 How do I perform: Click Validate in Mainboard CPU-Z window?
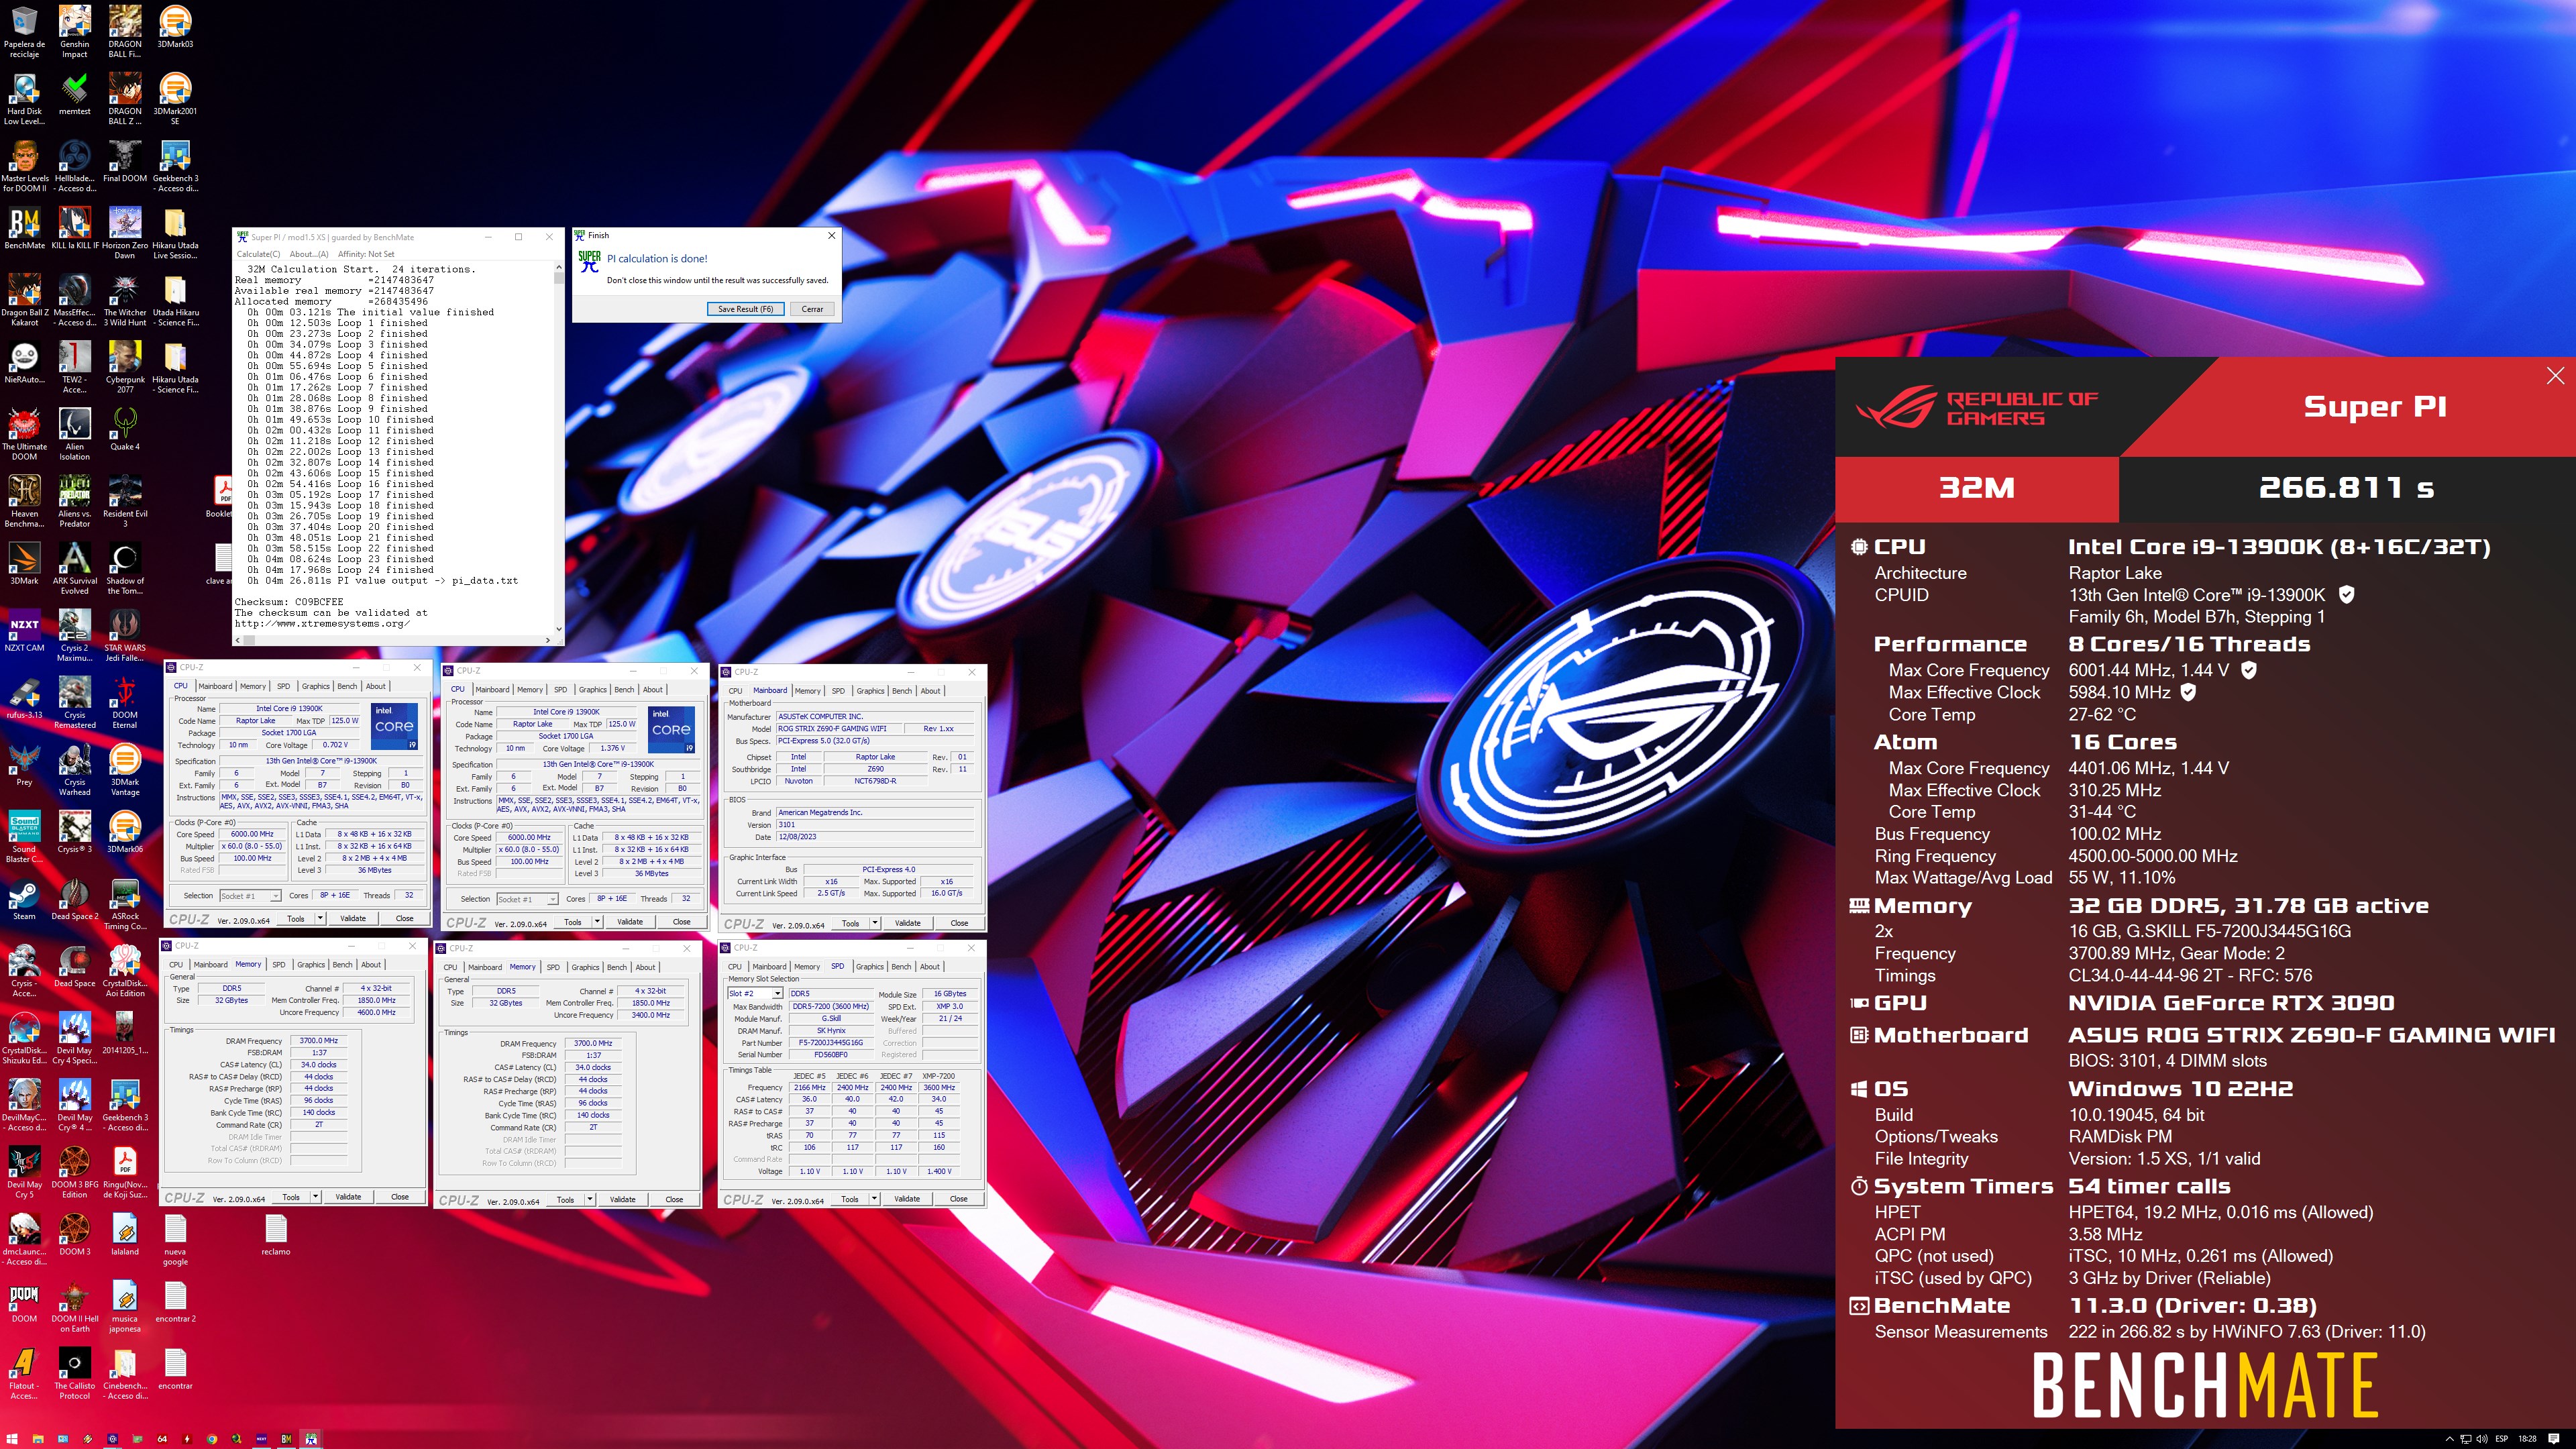tap(907, 923)
